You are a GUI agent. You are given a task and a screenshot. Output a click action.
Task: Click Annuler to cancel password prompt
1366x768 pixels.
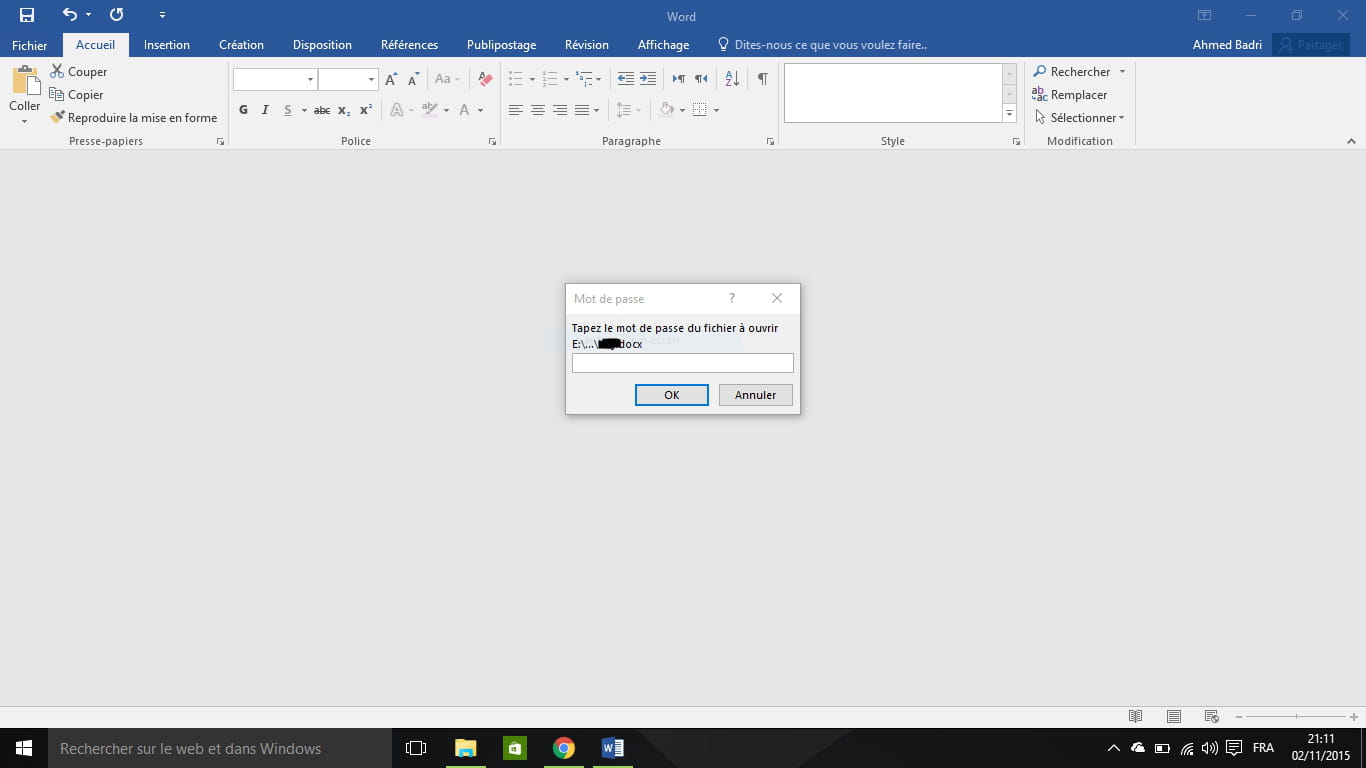tap(755, 395)
